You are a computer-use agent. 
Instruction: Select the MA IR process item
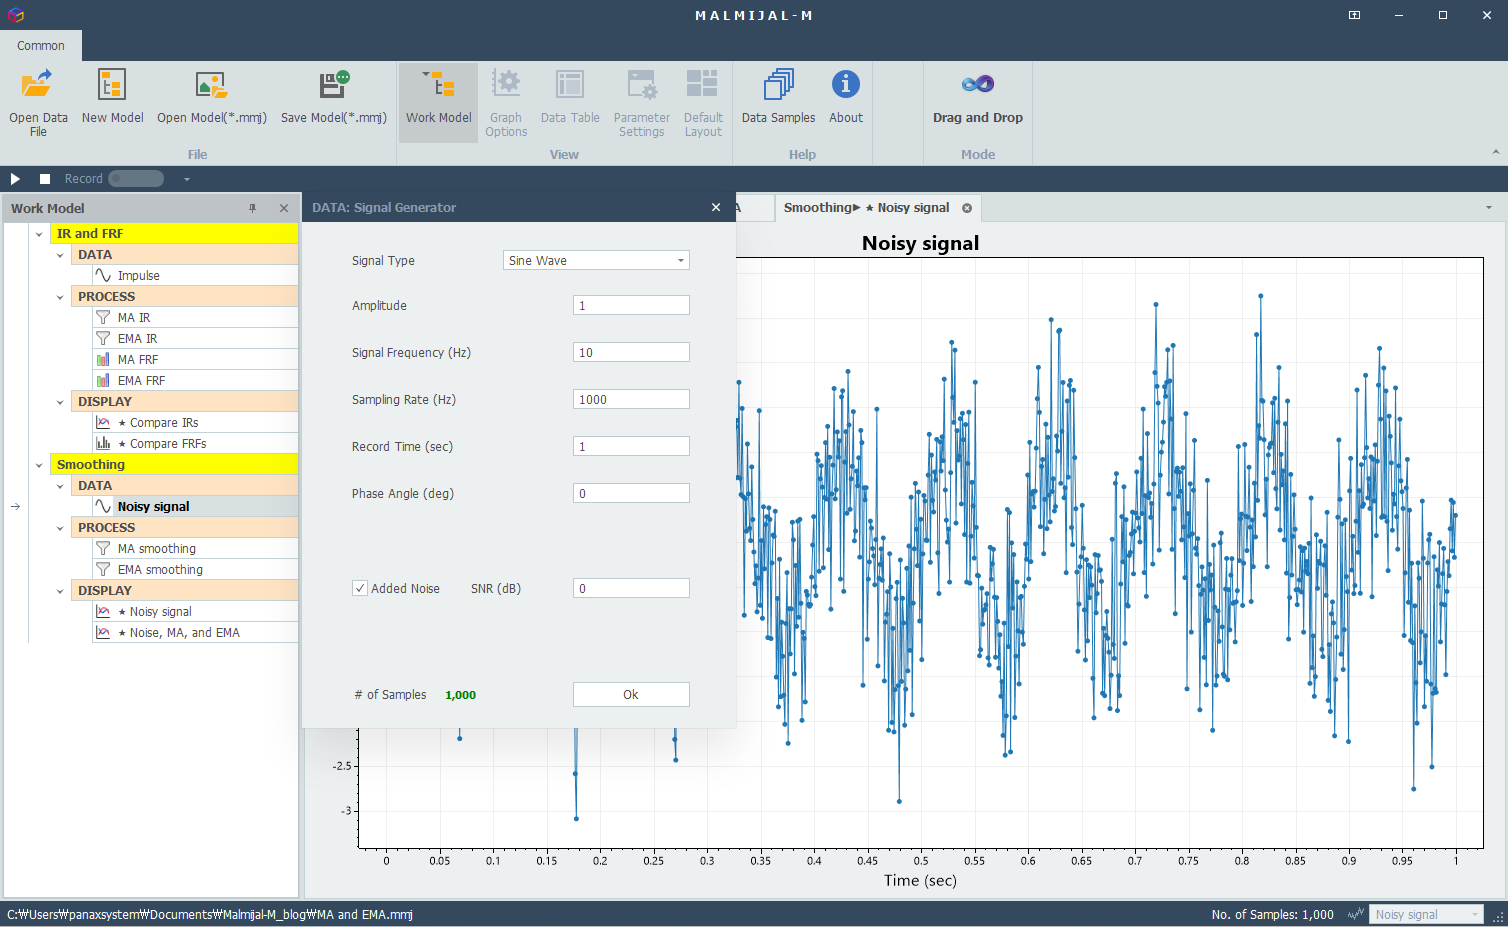(x=195, y=318)
